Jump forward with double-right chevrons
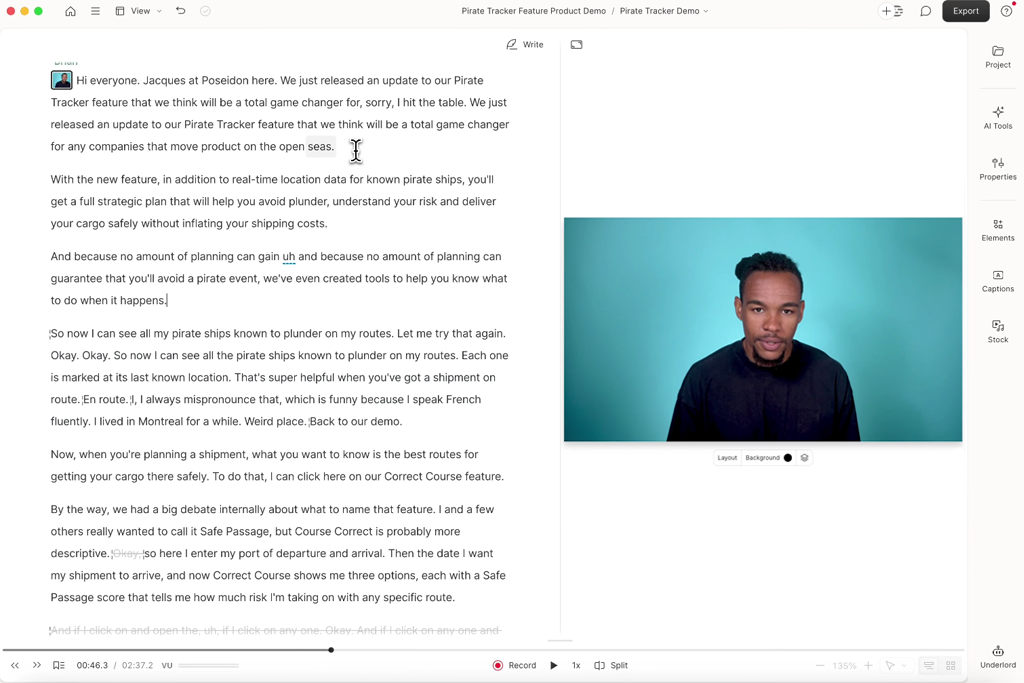Viewport: 1024px width, 683px height. 37,665
